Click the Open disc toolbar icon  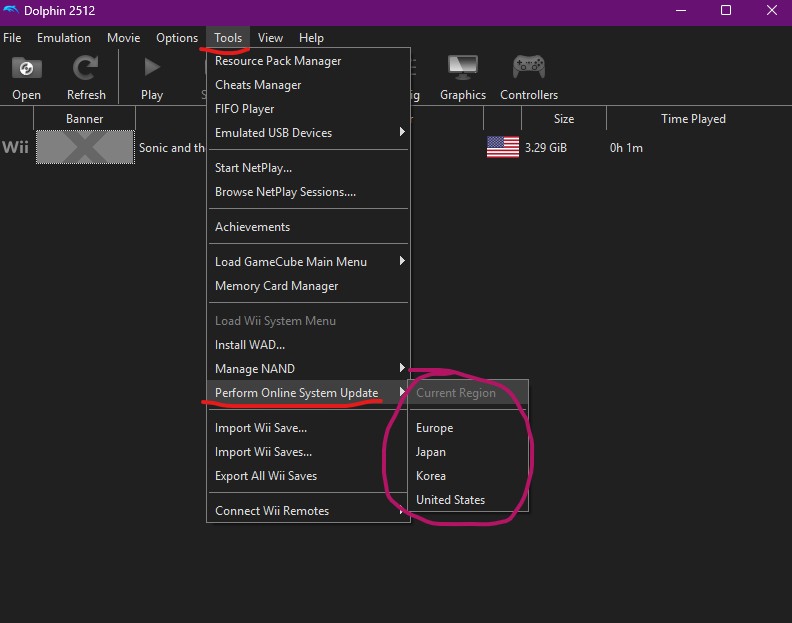[x=27, y=69]
